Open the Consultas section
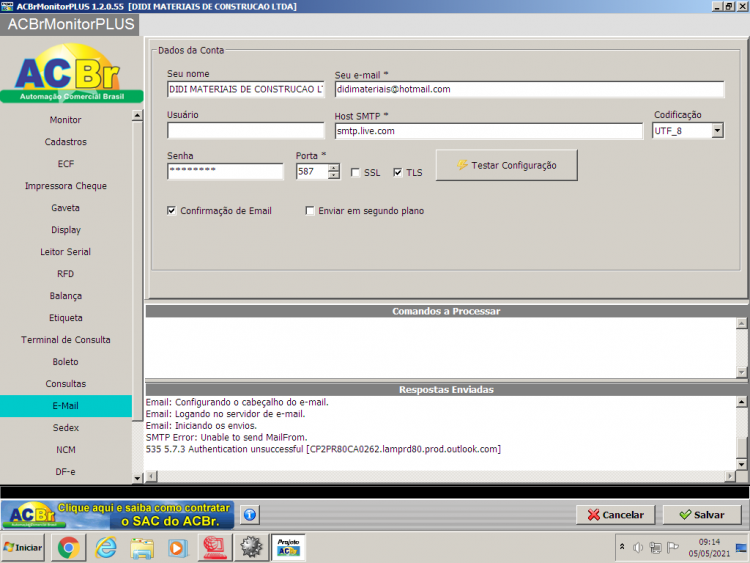Screen dimensions: 750x563 tap(66, 384)
